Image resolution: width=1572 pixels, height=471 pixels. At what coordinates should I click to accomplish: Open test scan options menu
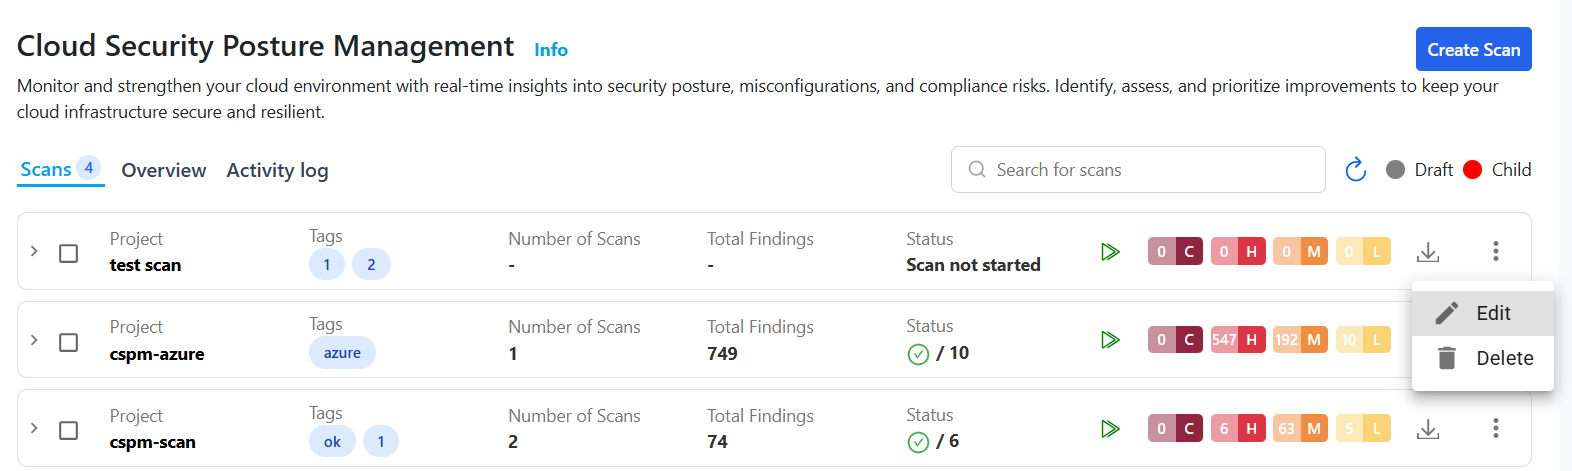[x=1496, y=251]
